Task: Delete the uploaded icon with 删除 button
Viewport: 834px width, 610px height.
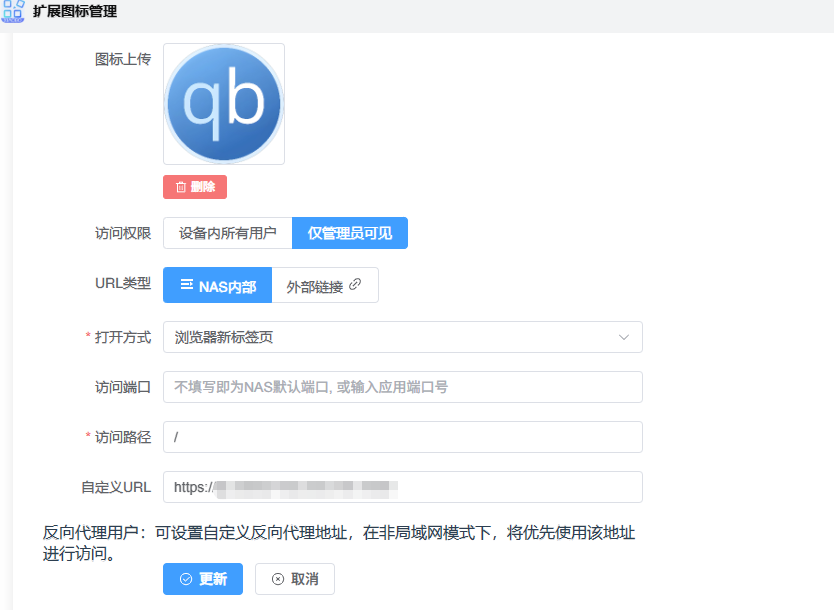Action: [x=195, y=187]
